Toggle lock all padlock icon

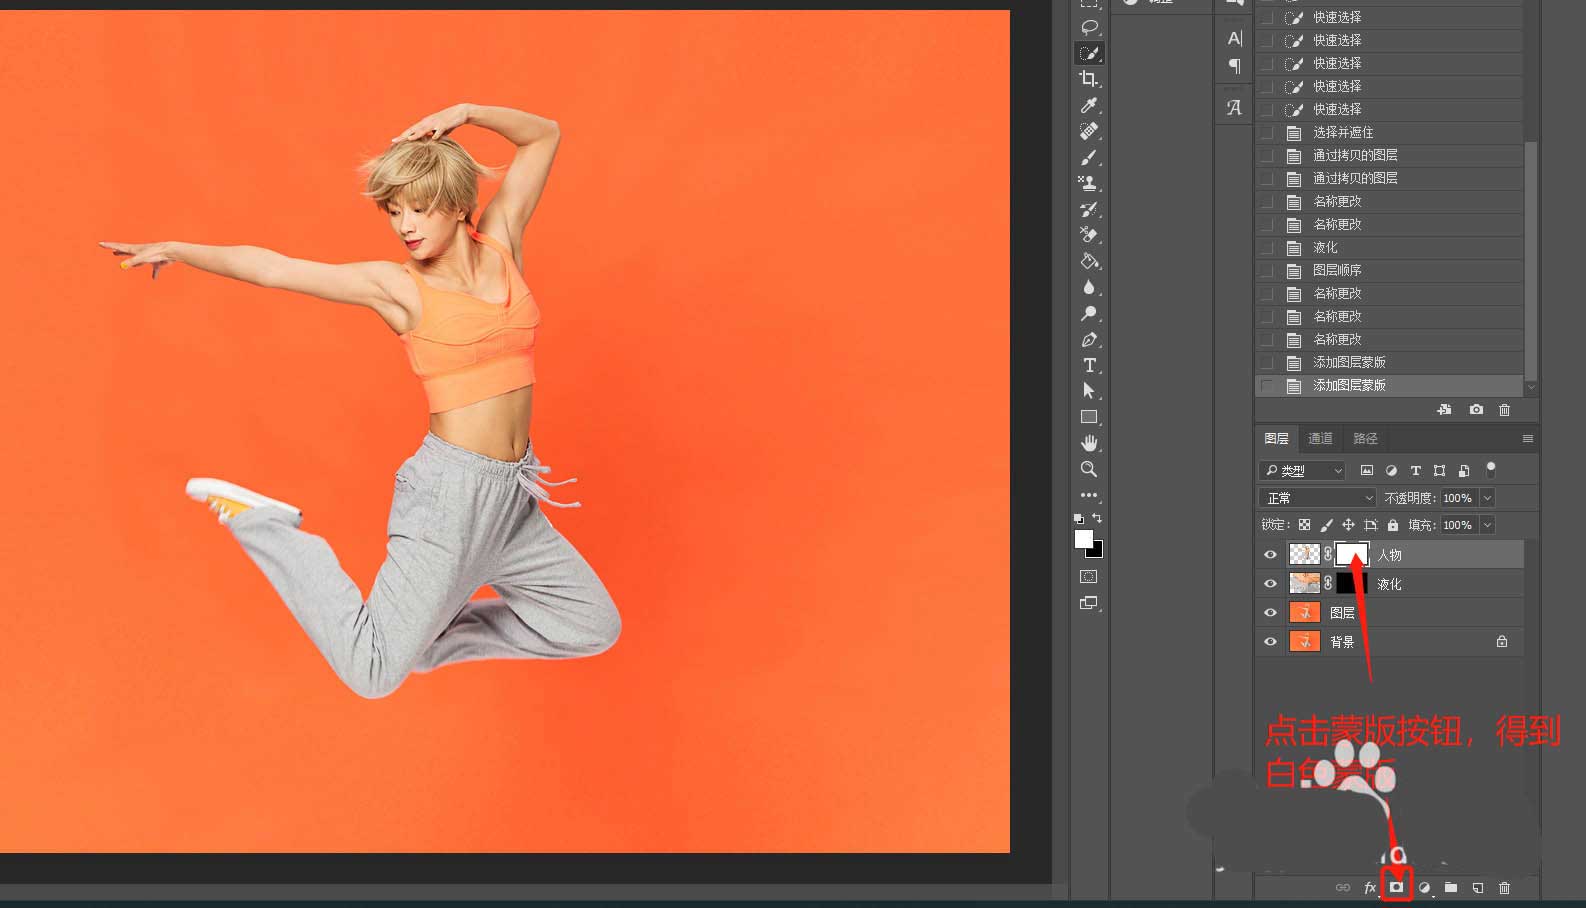click(x=1393, y=525)
